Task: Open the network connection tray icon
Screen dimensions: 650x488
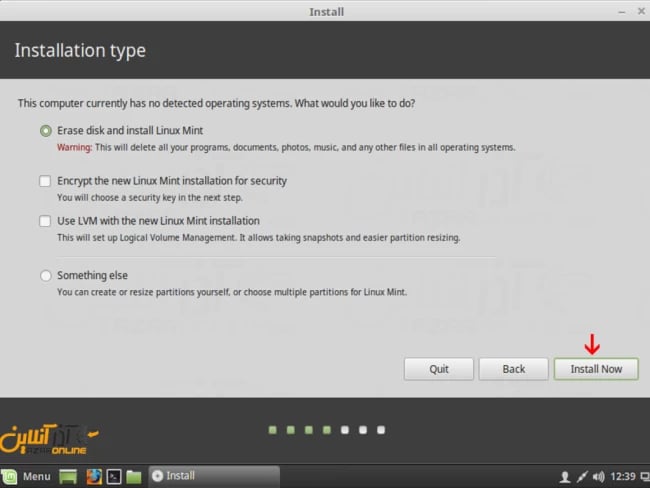Action: pyautogui.click(x=582, y=477)
